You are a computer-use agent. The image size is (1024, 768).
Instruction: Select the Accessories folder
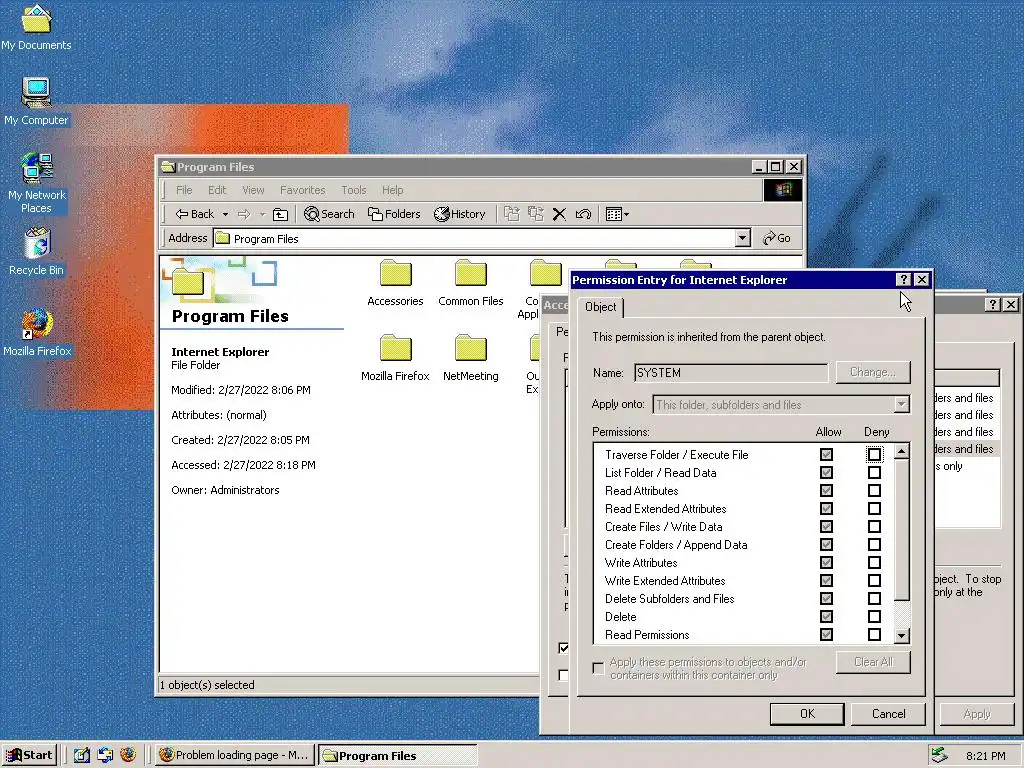click(x=395, y=283)
